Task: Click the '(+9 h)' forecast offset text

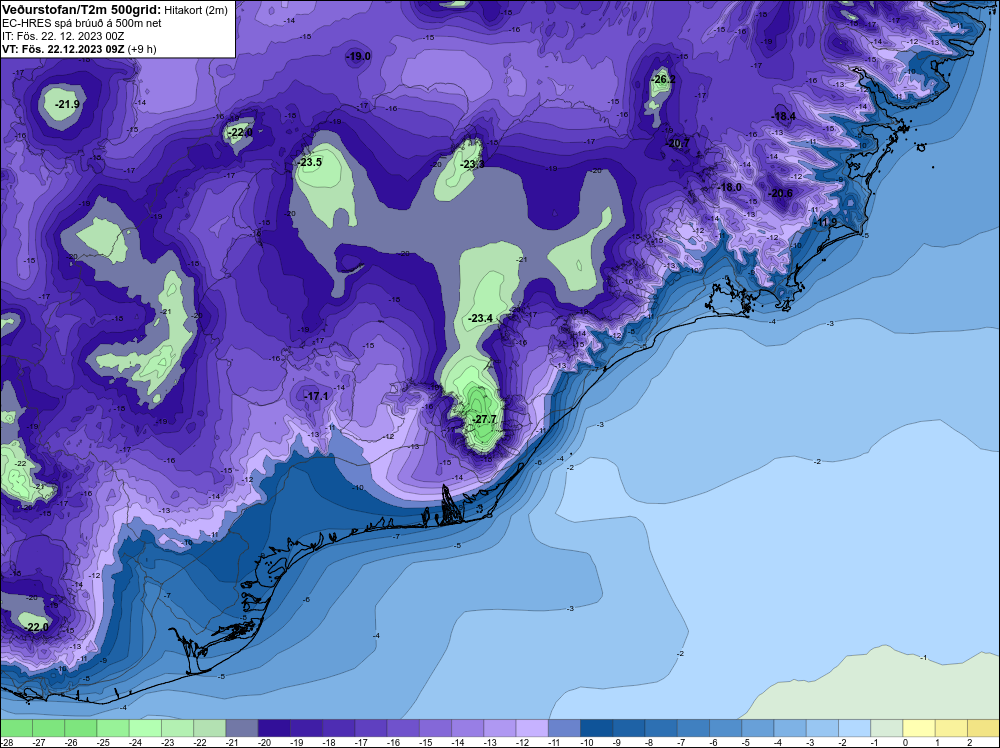Action: pos(142,49)
